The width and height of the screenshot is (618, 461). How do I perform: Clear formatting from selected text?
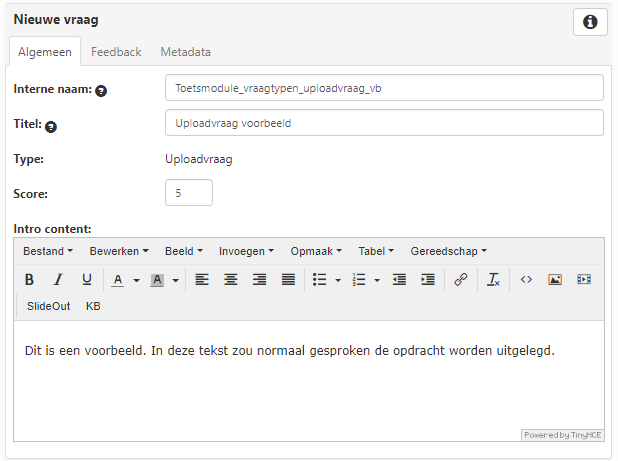(x=493, y=280)
